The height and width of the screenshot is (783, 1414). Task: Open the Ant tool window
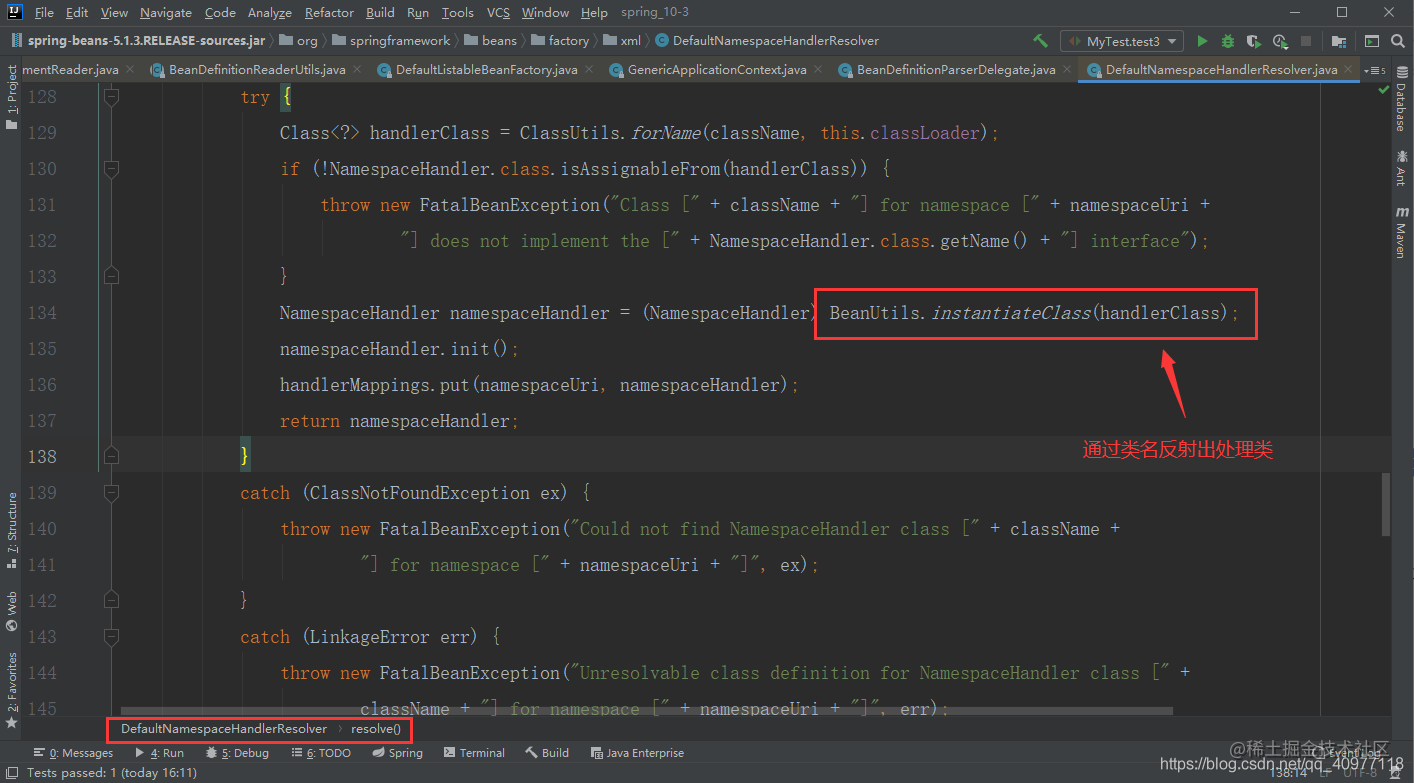1400,167
